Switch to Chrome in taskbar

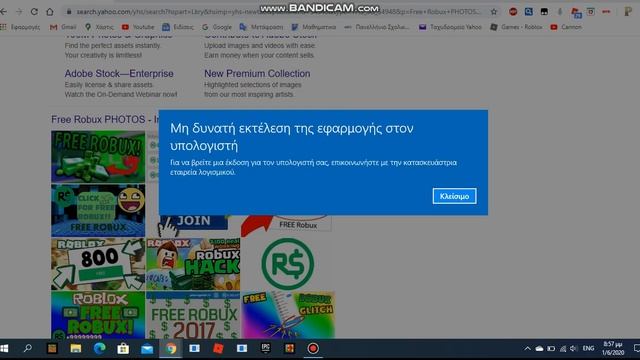[x=171, y=349]
